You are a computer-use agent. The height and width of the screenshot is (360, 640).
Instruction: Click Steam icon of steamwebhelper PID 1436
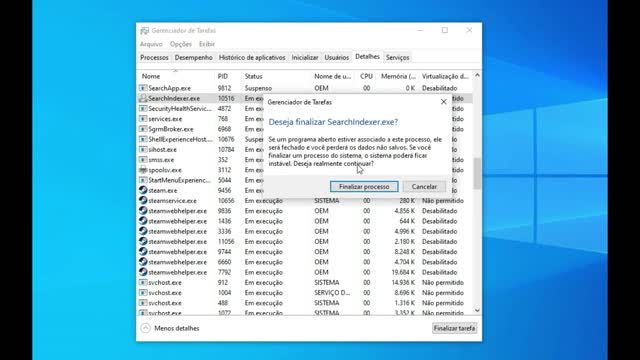[x=143, y=220]
